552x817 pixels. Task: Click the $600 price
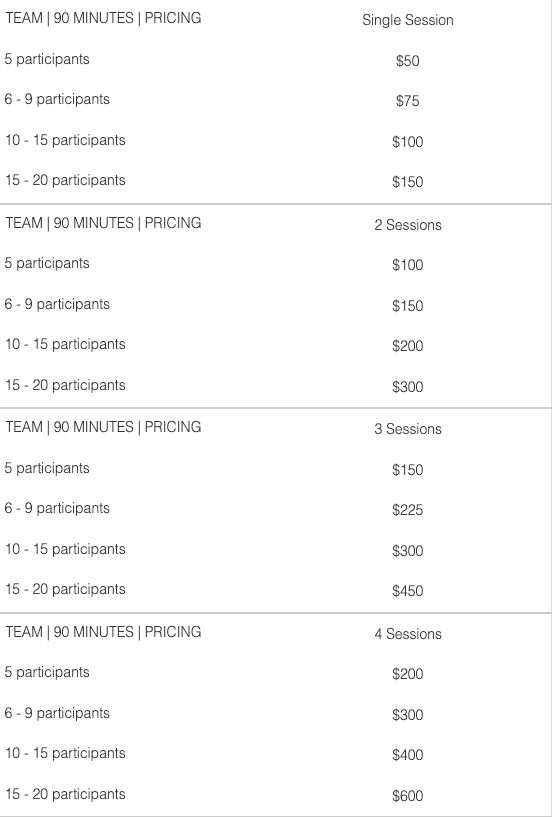point(408,796)
